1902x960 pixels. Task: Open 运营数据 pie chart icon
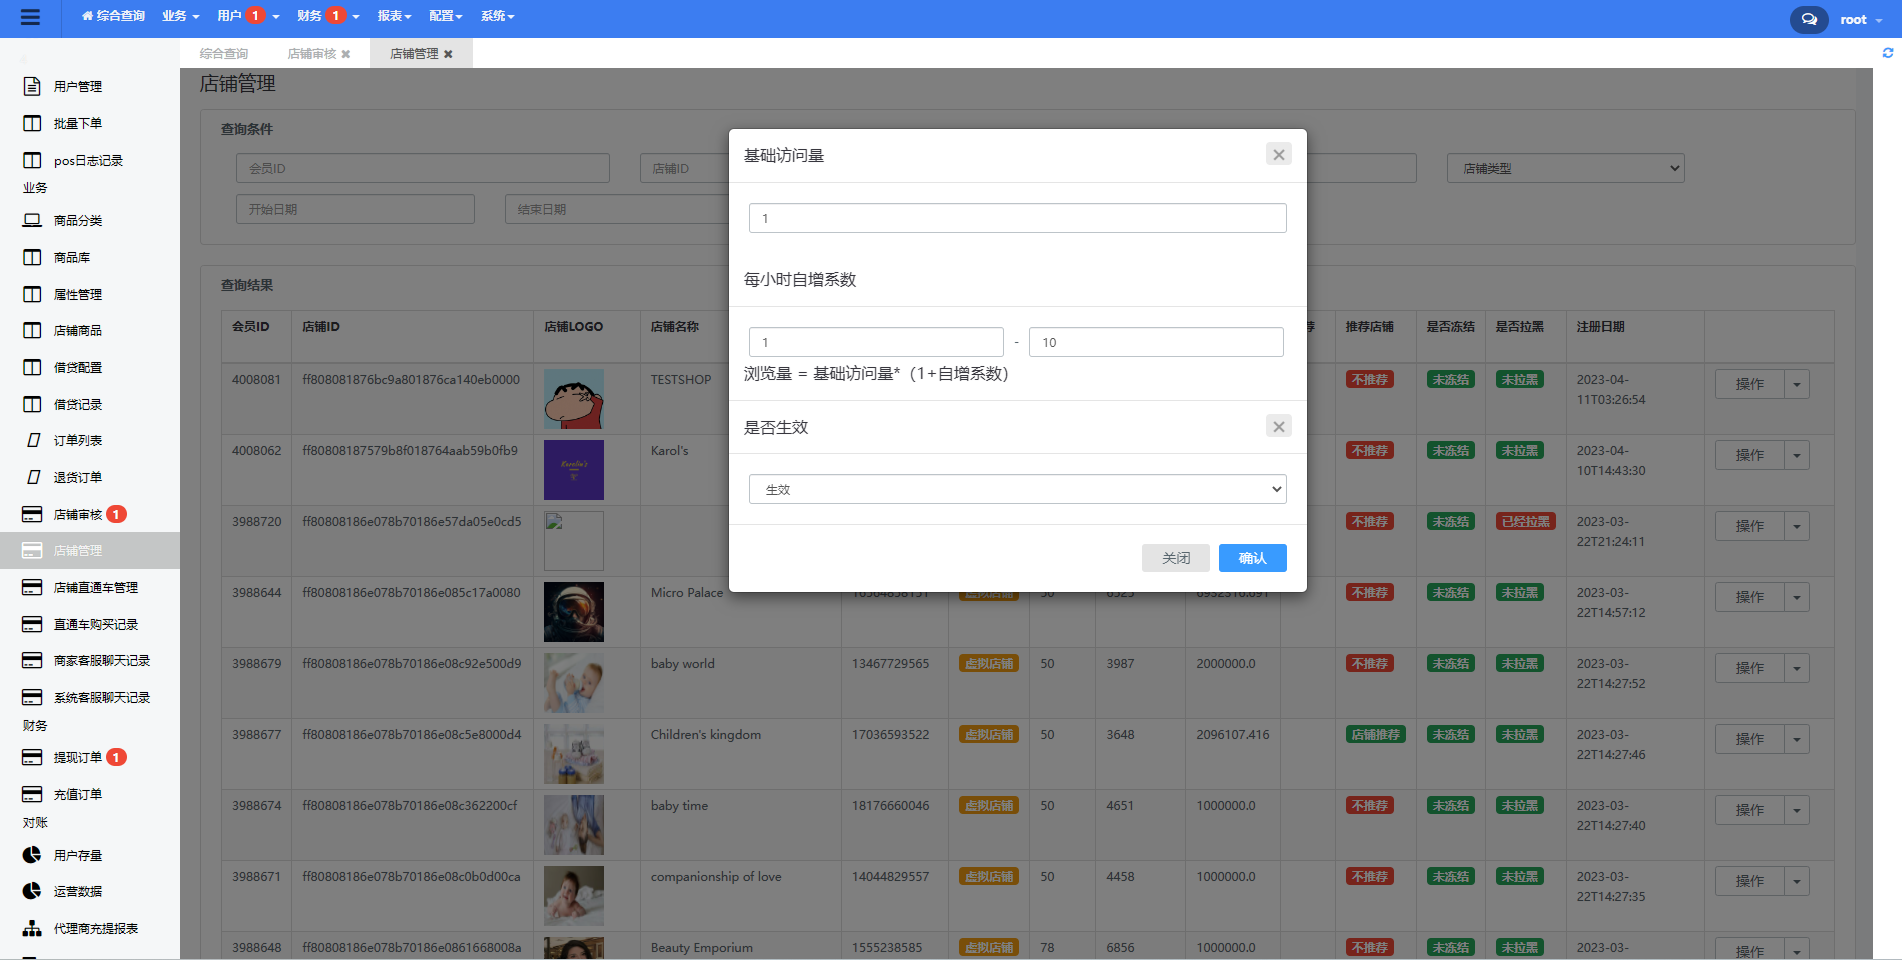32,891
